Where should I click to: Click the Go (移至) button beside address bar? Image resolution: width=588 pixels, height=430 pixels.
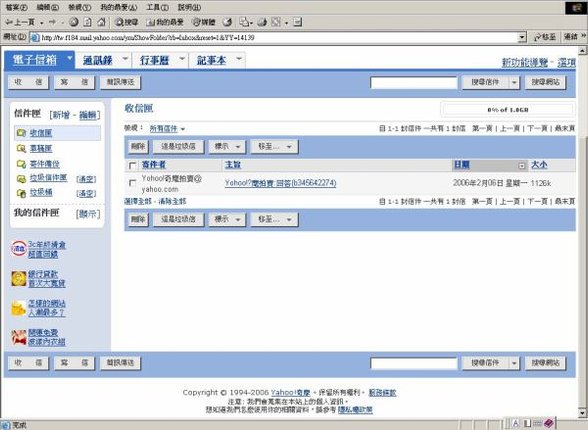click(x=544, y=37)
